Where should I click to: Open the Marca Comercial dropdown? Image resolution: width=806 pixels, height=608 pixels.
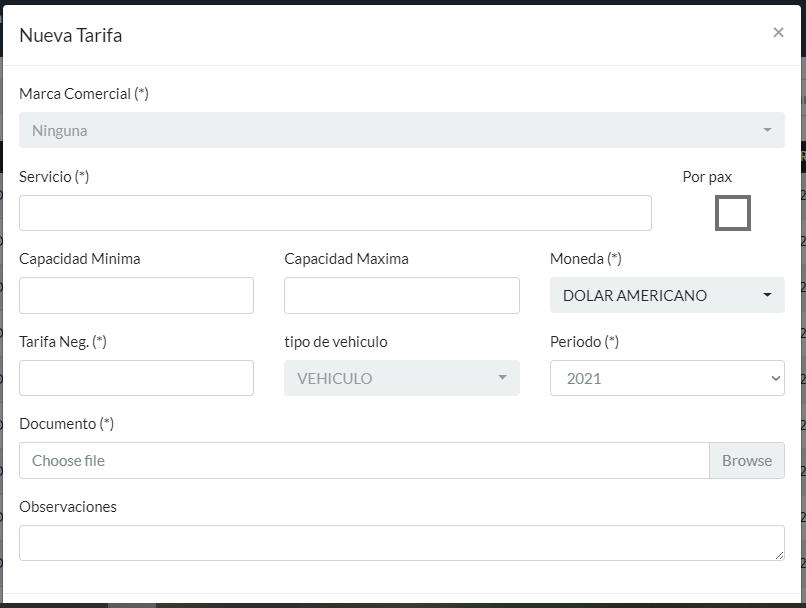pos(401,130)
